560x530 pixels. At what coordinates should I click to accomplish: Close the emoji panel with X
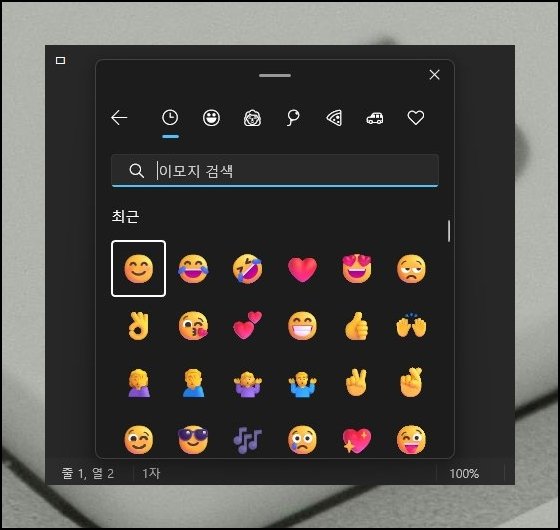coord(434,75)
